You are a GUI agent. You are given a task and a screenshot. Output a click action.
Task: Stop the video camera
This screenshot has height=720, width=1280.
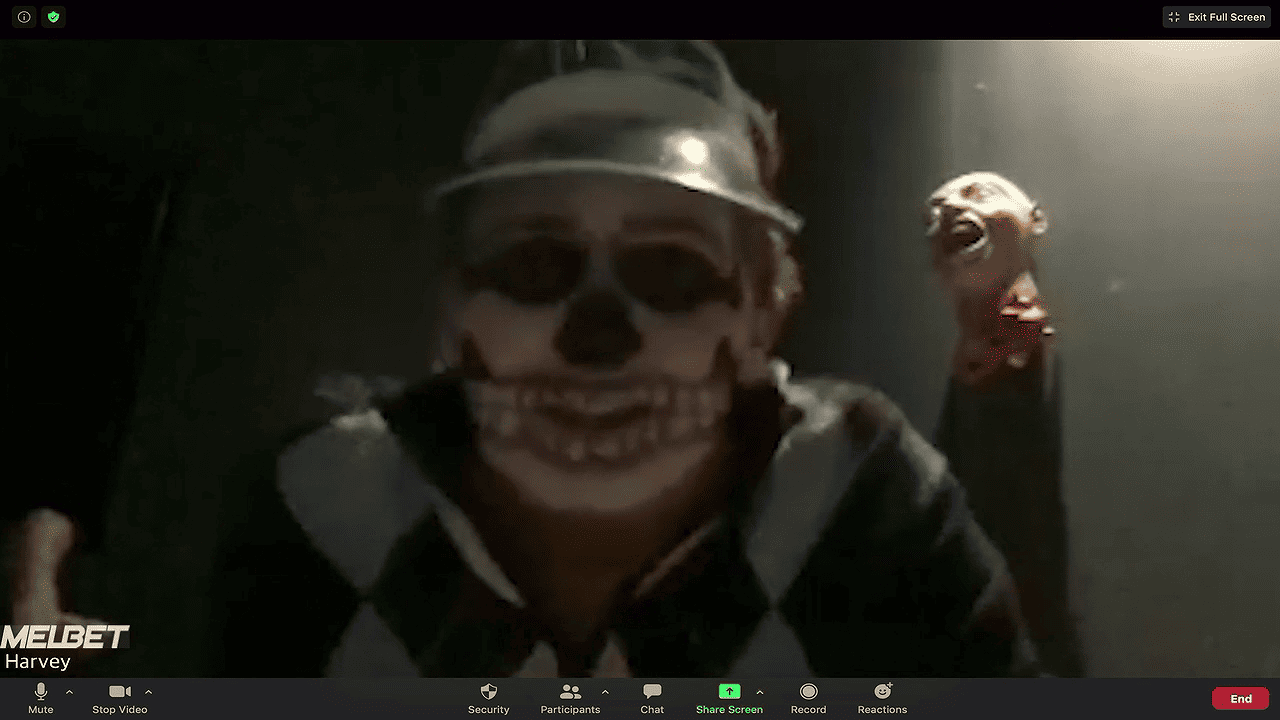[x=119, y=698]
